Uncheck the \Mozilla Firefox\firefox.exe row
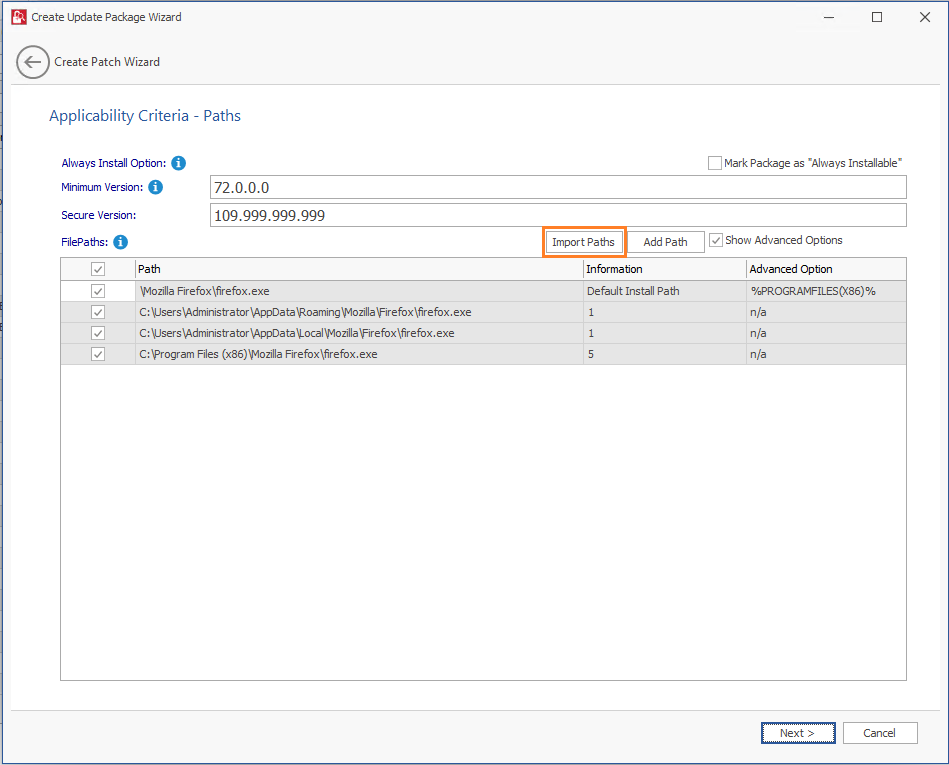This screenshot has width=949, height=765. [x=98, y=291]
